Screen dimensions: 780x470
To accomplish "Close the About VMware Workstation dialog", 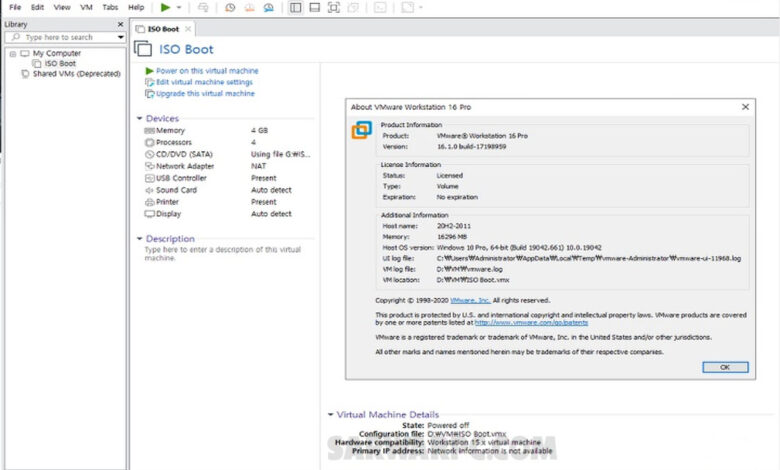I will click(745, 107).
